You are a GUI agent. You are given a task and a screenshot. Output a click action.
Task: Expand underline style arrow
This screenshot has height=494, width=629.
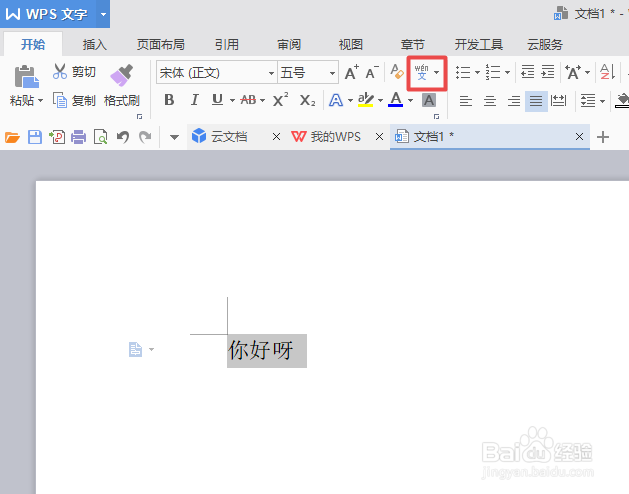tap(232, 100)
